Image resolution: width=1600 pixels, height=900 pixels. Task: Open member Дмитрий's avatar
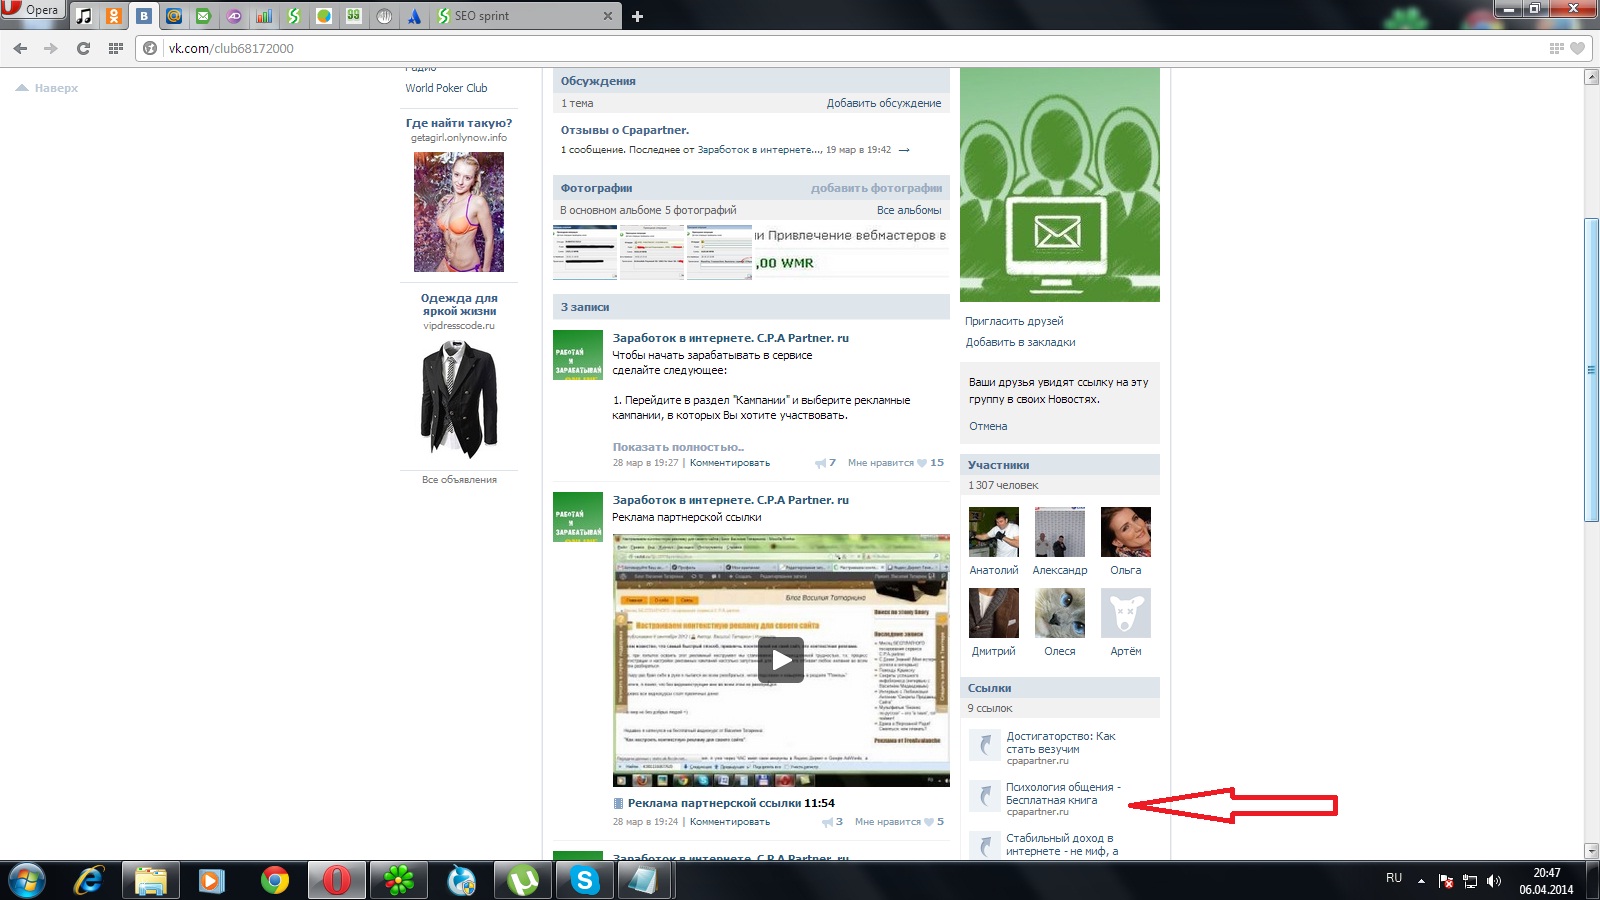pyautogui.click(x=994, y=613)
